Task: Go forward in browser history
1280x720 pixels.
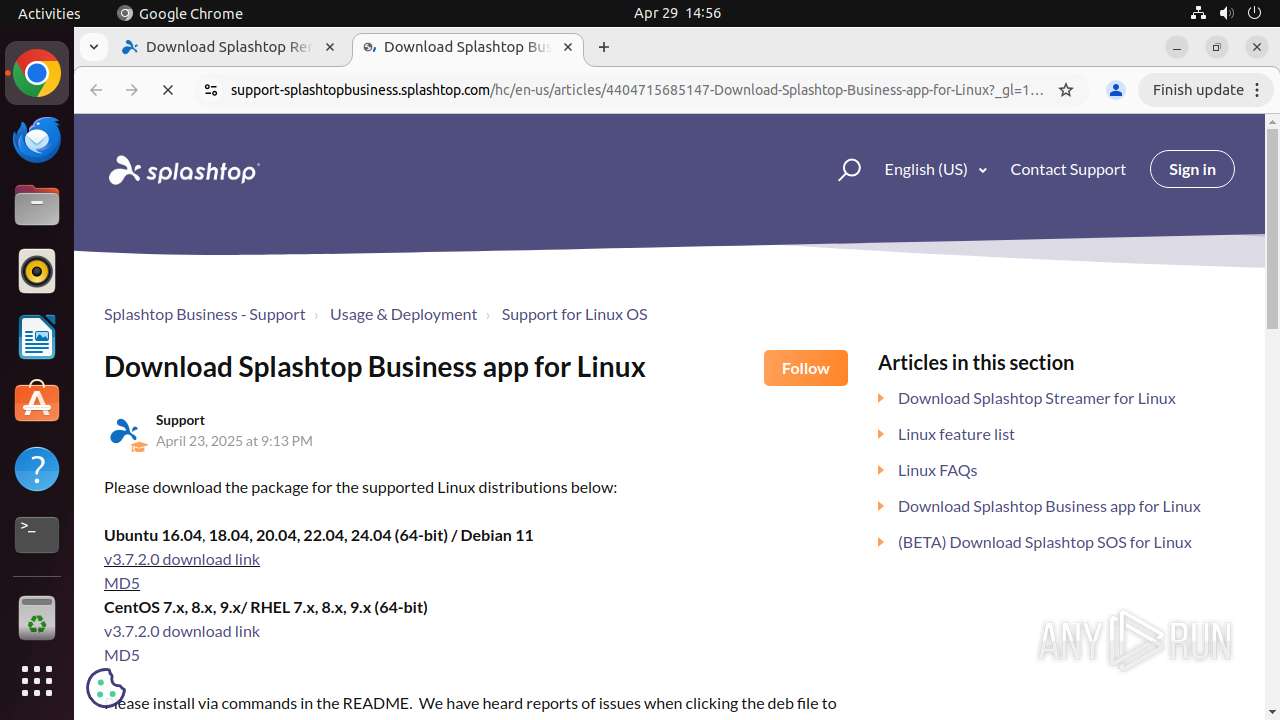Action: pyautogui.click(x=132, y=90)
